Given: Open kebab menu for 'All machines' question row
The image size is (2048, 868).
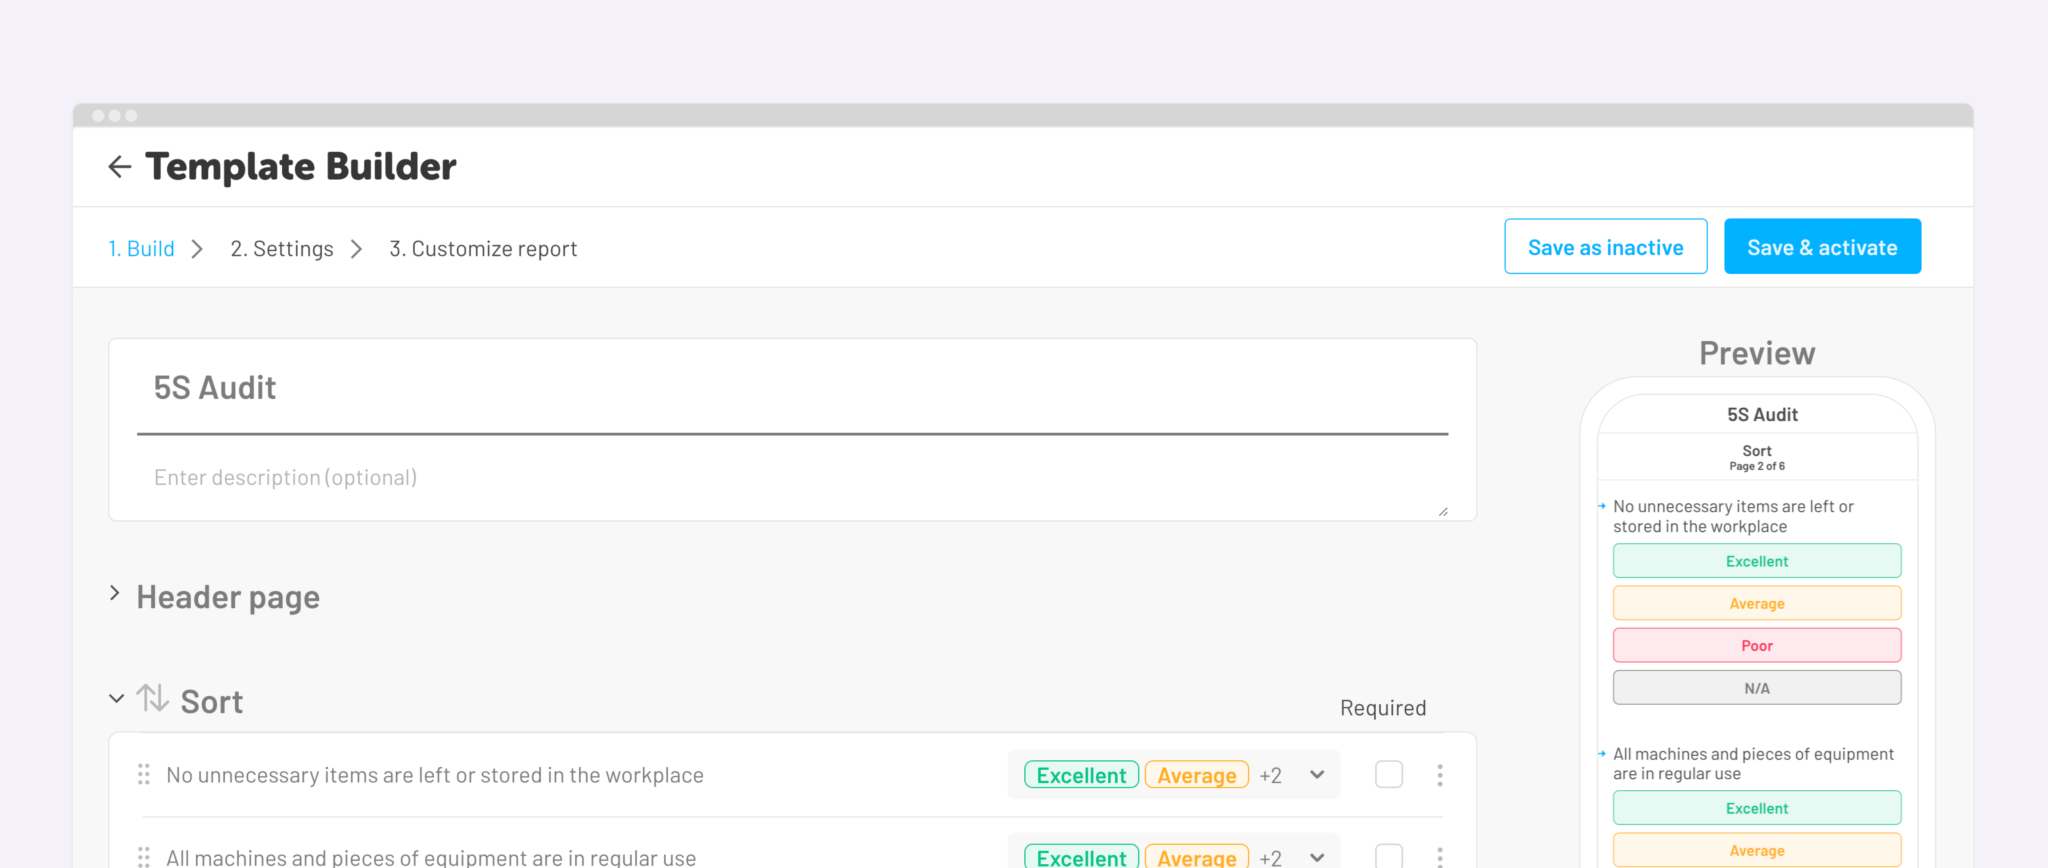Looking at the screenshot, I should click(x=1440, y=857).
